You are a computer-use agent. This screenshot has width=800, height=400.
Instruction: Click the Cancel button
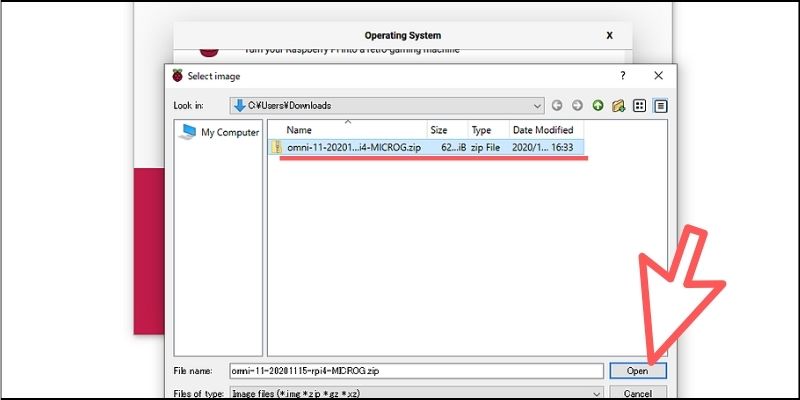click(x=638, y=394)
